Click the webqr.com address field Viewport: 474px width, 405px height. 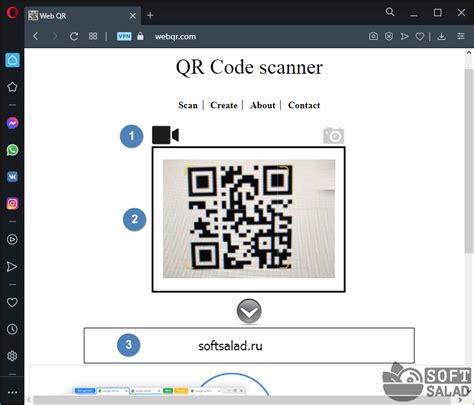175,36
